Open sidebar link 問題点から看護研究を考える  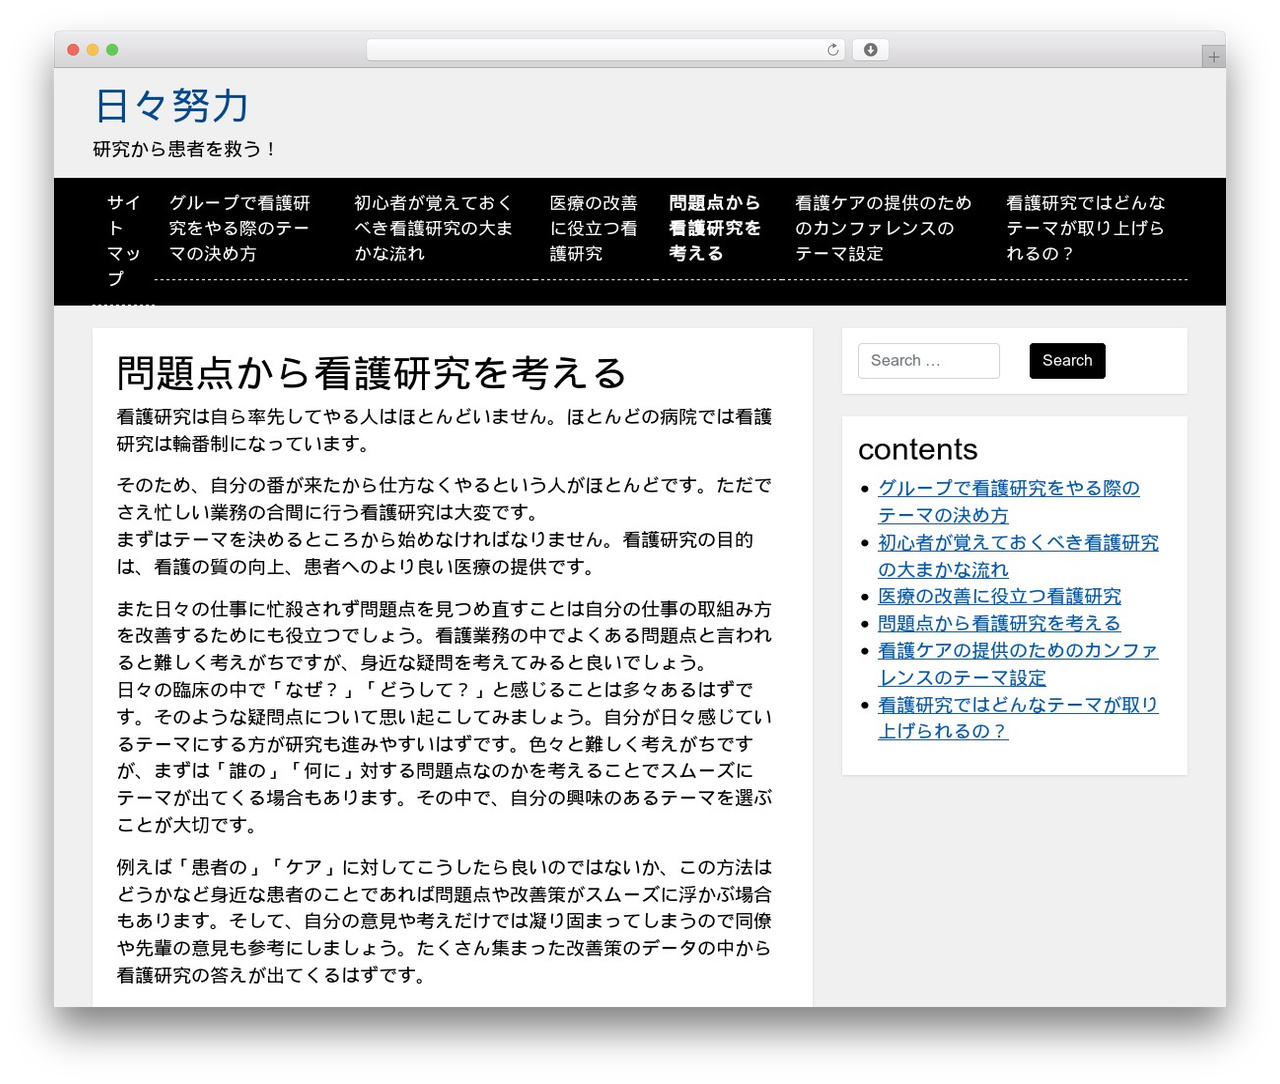(x=999, y=623)
